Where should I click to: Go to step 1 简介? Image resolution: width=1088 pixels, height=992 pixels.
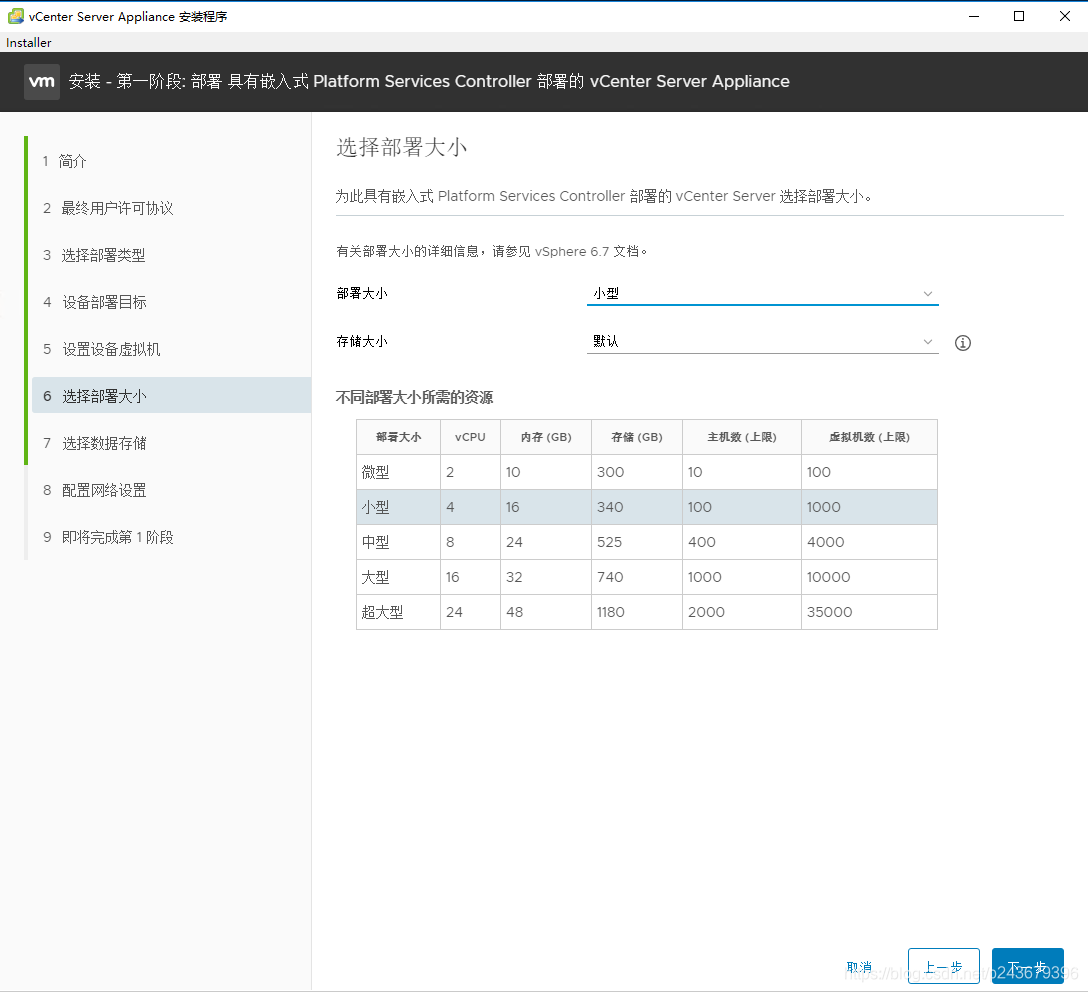pos(64,161)
